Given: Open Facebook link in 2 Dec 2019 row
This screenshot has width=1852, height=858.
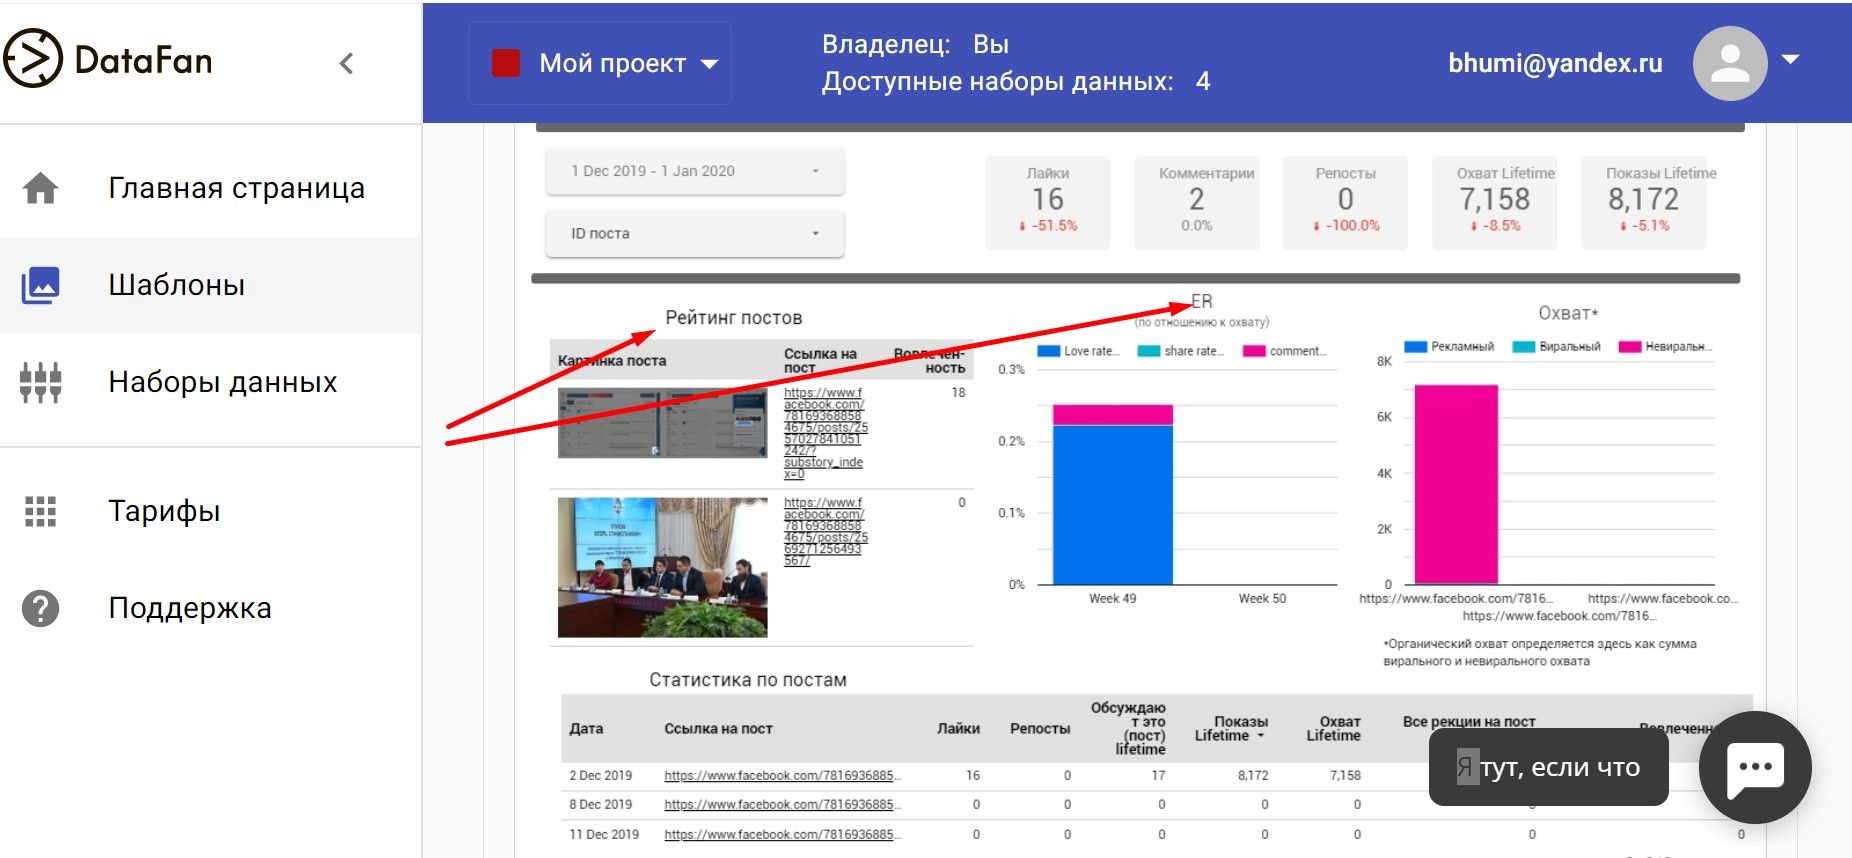Looking at the screenshot, I should (782, 775).
